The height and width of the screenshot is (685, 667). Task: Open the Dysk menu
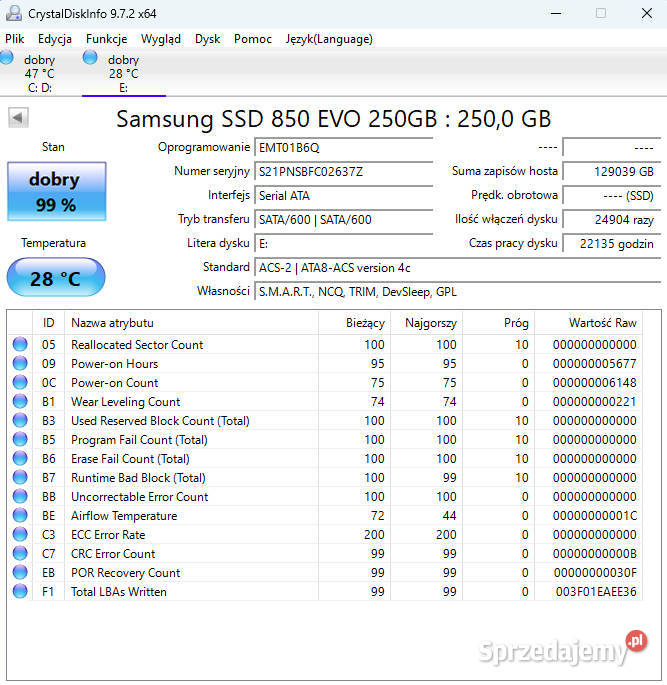point(208,39)
